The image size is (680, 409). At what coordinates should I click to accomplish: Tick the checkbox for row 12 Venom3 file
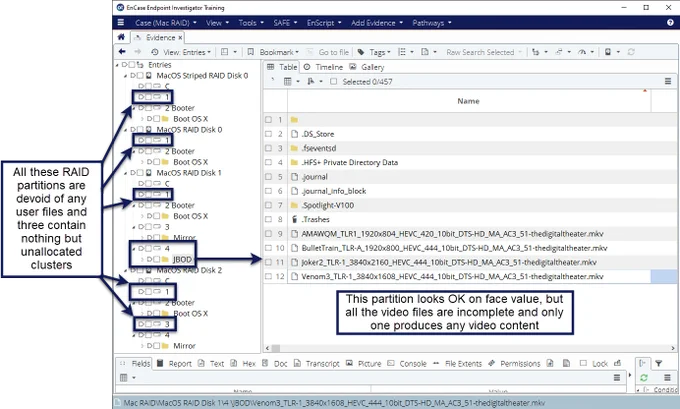268,276
